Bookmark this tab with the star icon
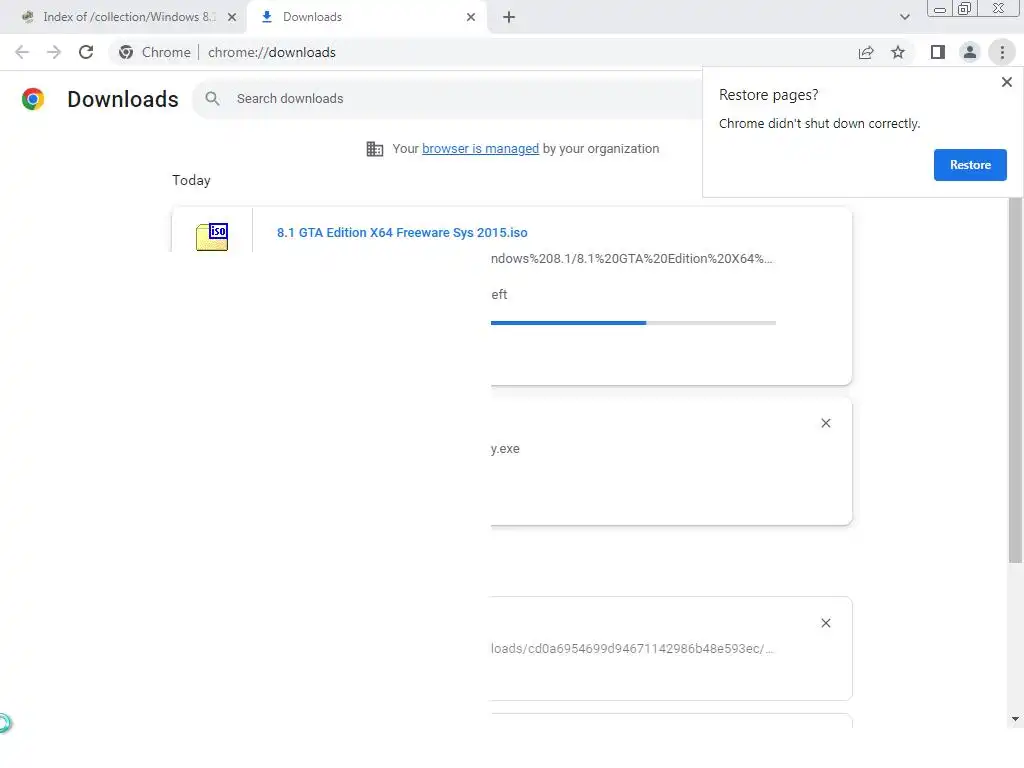Screen dimensions: 1024x768 898,52
